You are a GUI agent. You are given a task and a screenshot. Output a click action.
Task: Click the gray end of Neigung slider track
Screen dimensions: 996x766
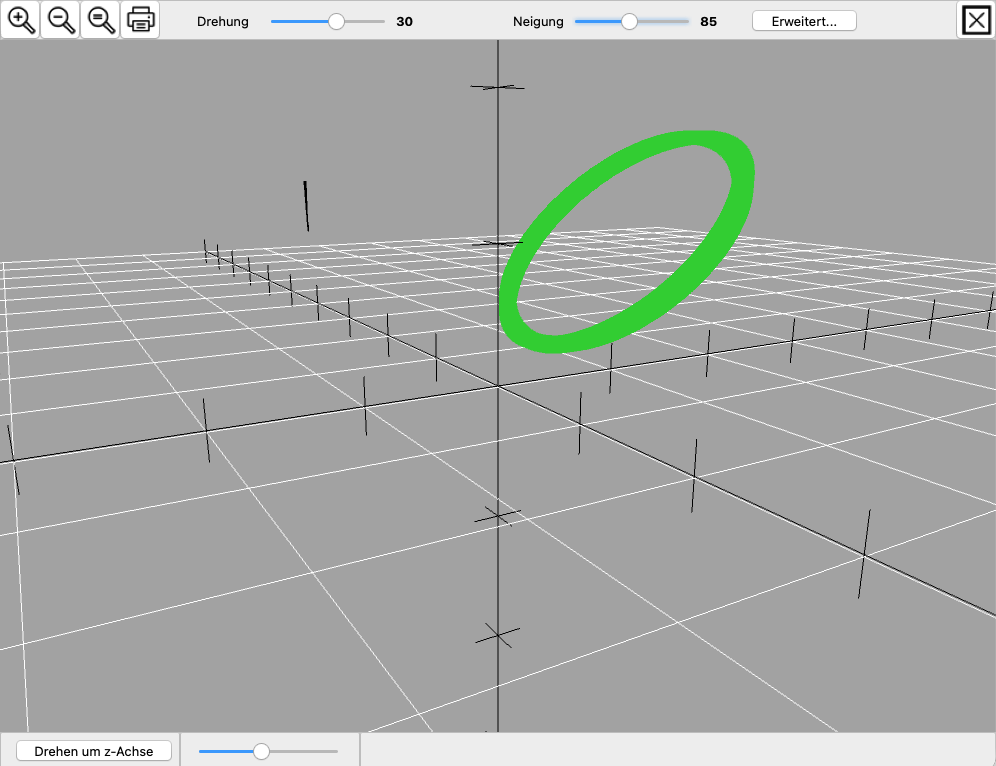tap(665, 21)
